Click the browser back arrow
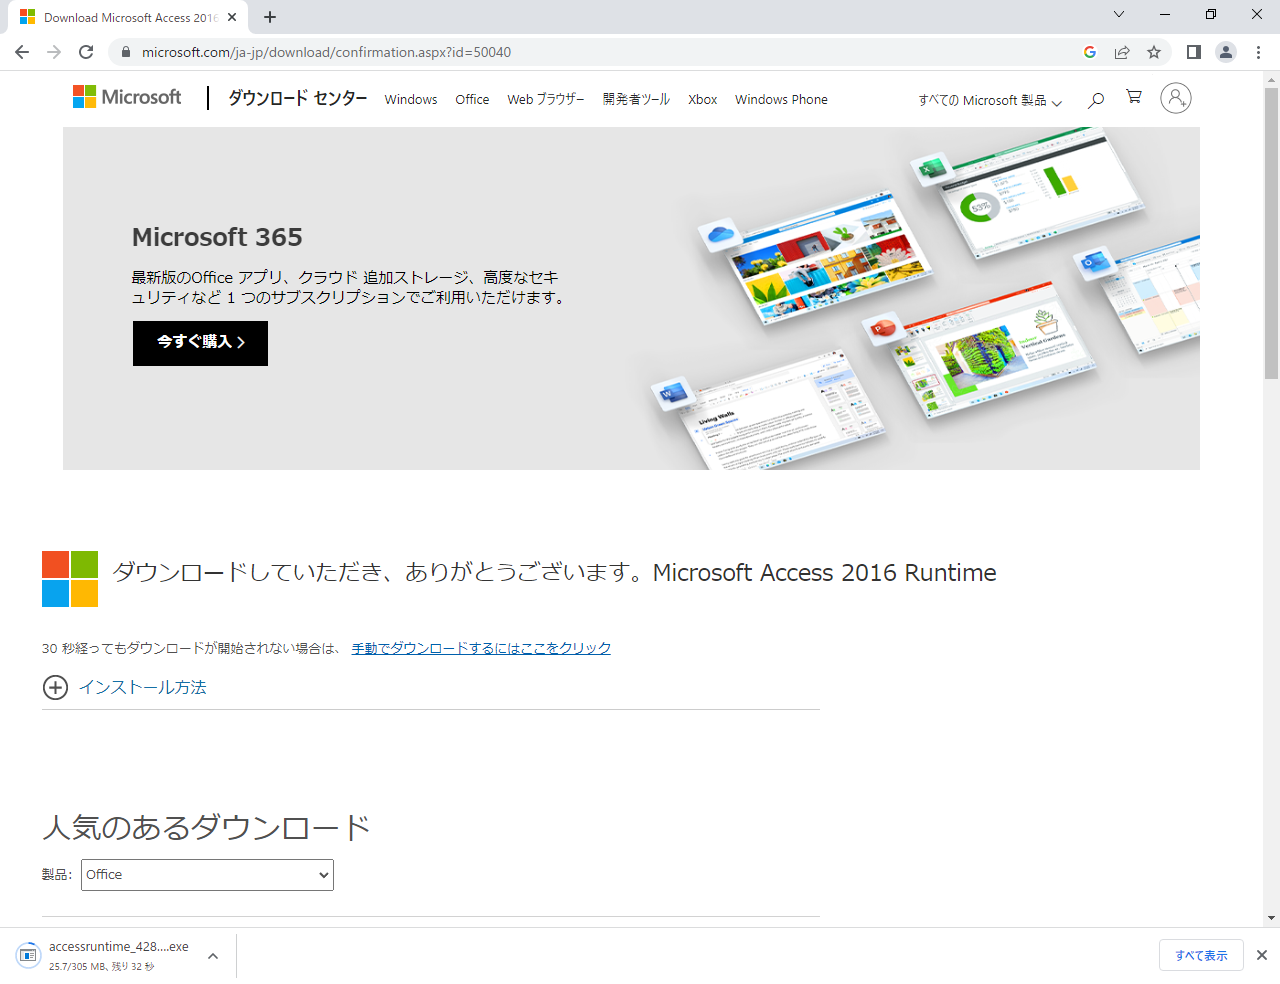Screen dimensions: 1280x984 [22, 52]
